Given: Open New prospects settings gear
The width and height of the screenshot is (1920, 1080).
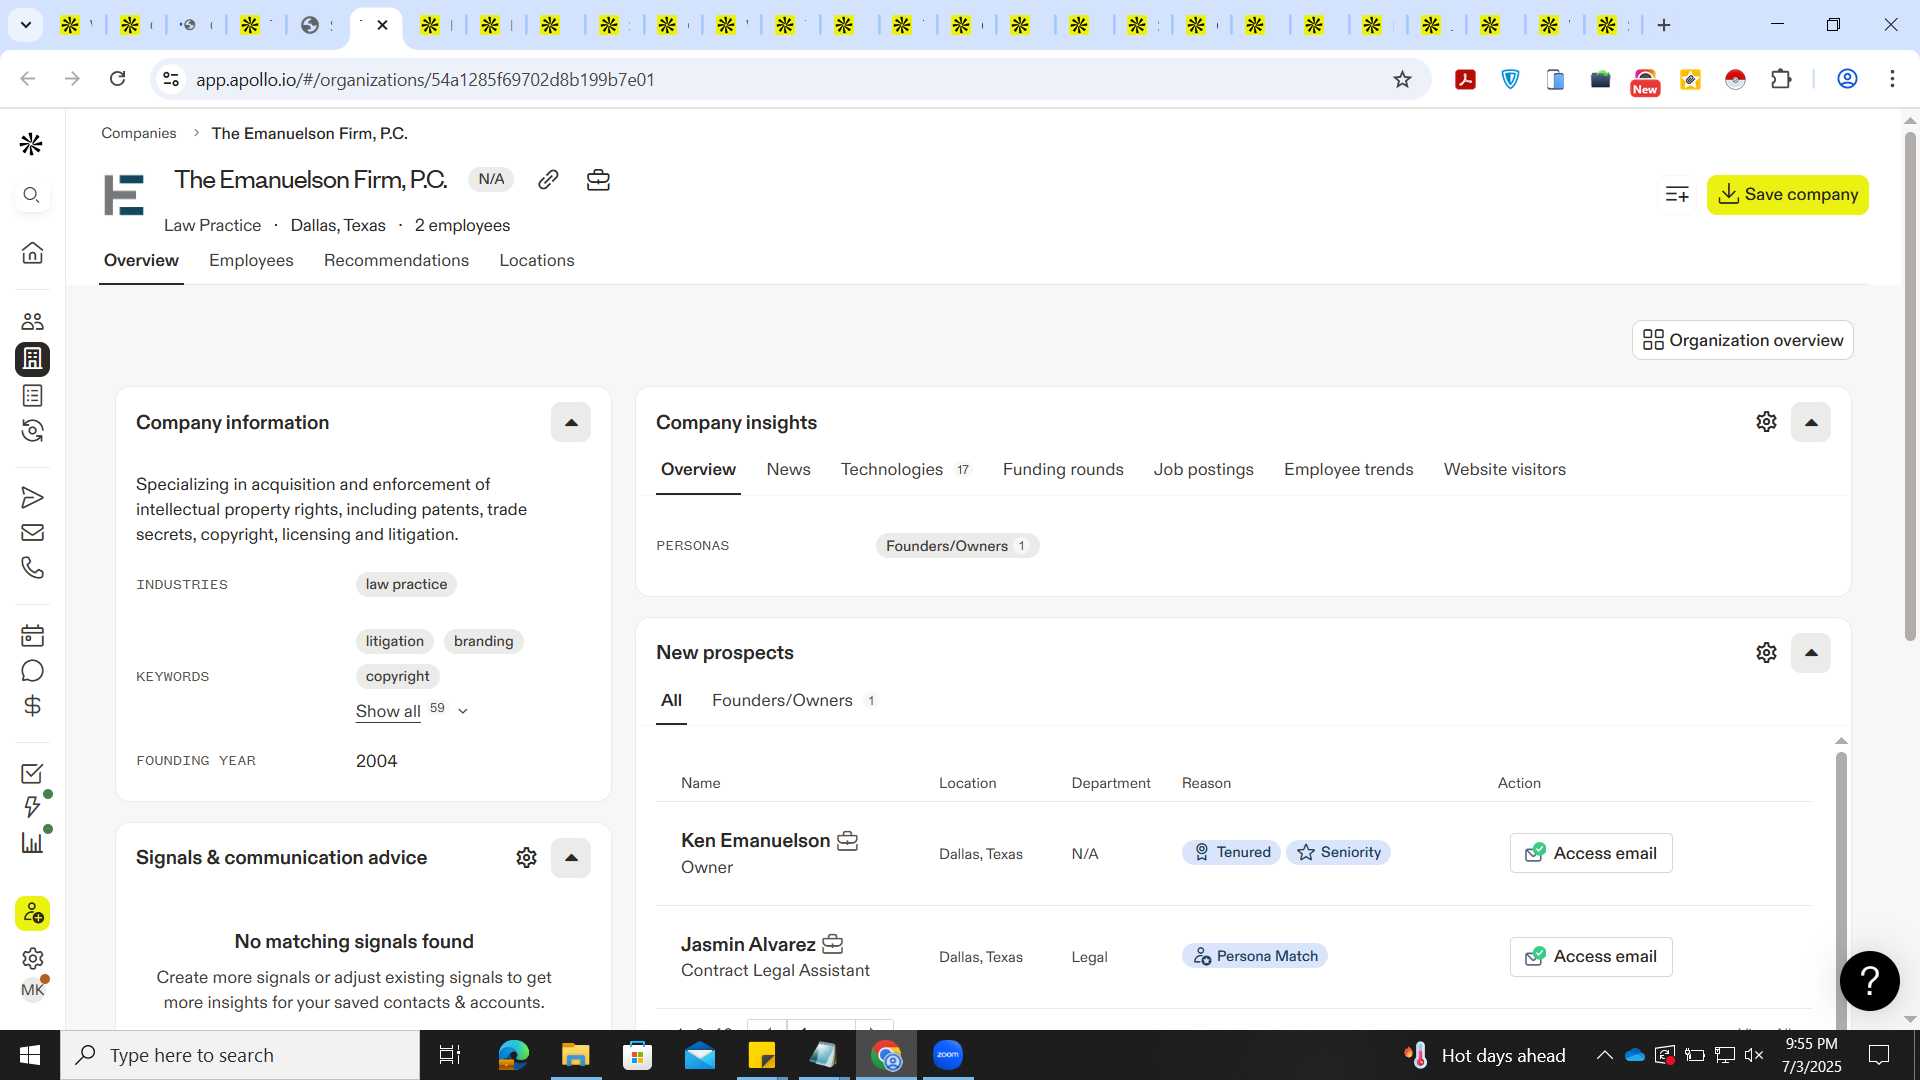Looking at the screenshot, I should [x=1766, y=653].
